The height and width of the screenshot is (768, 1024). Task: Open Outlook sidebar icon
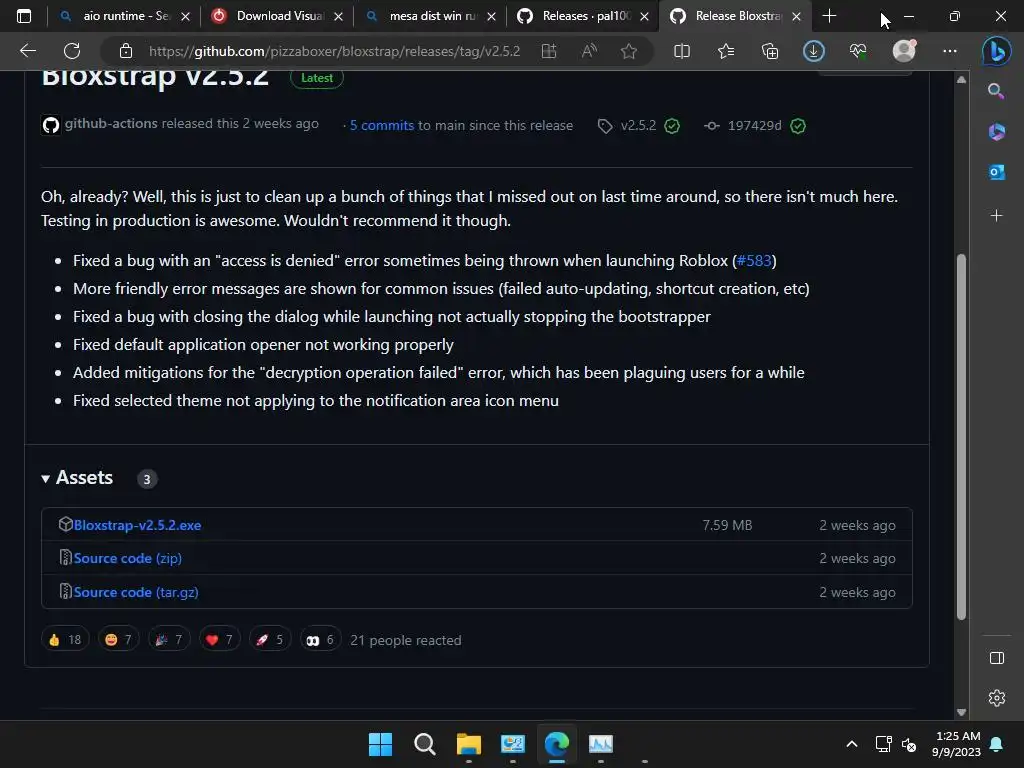pyautogui.click(x=997, y=172)
